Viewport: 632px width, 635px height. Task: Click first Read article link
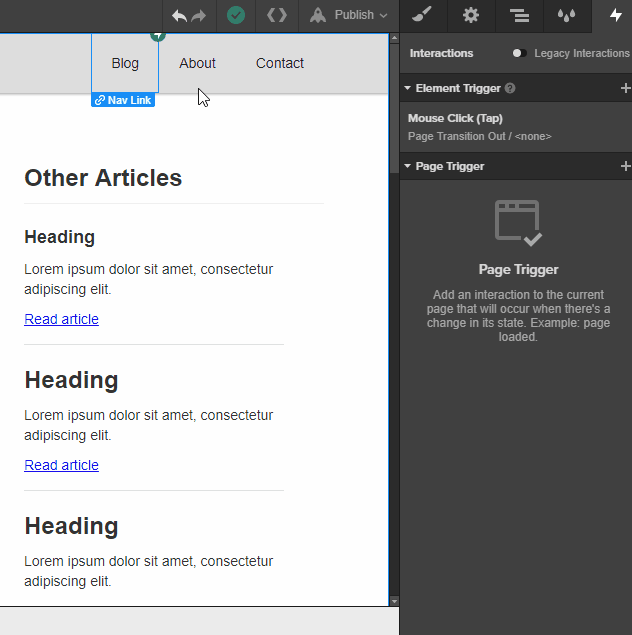(62, 319)
